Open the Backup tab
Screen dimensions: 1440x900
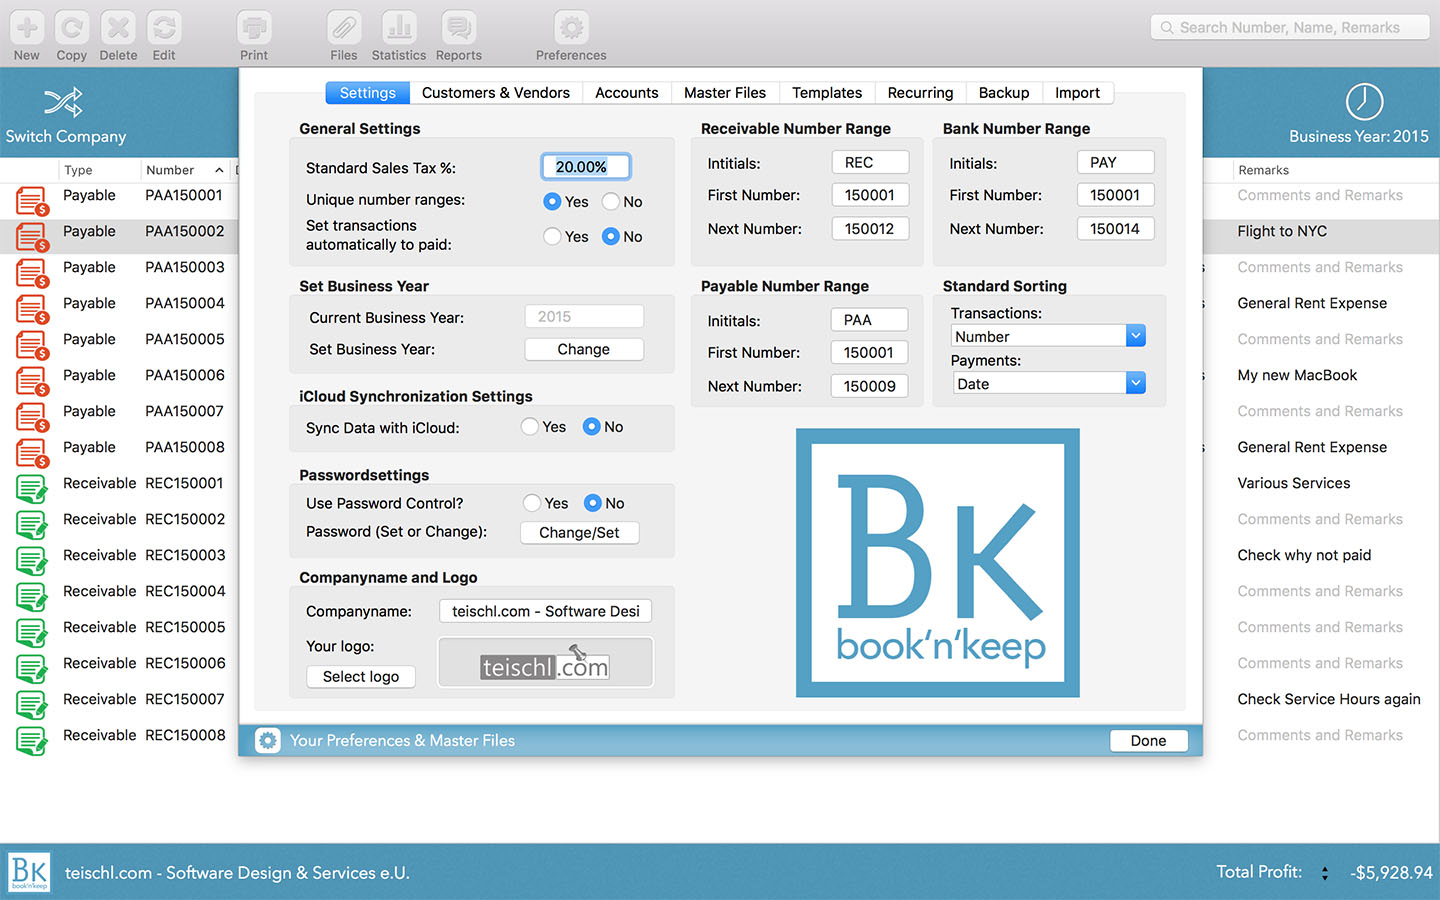pos(1004,93)
